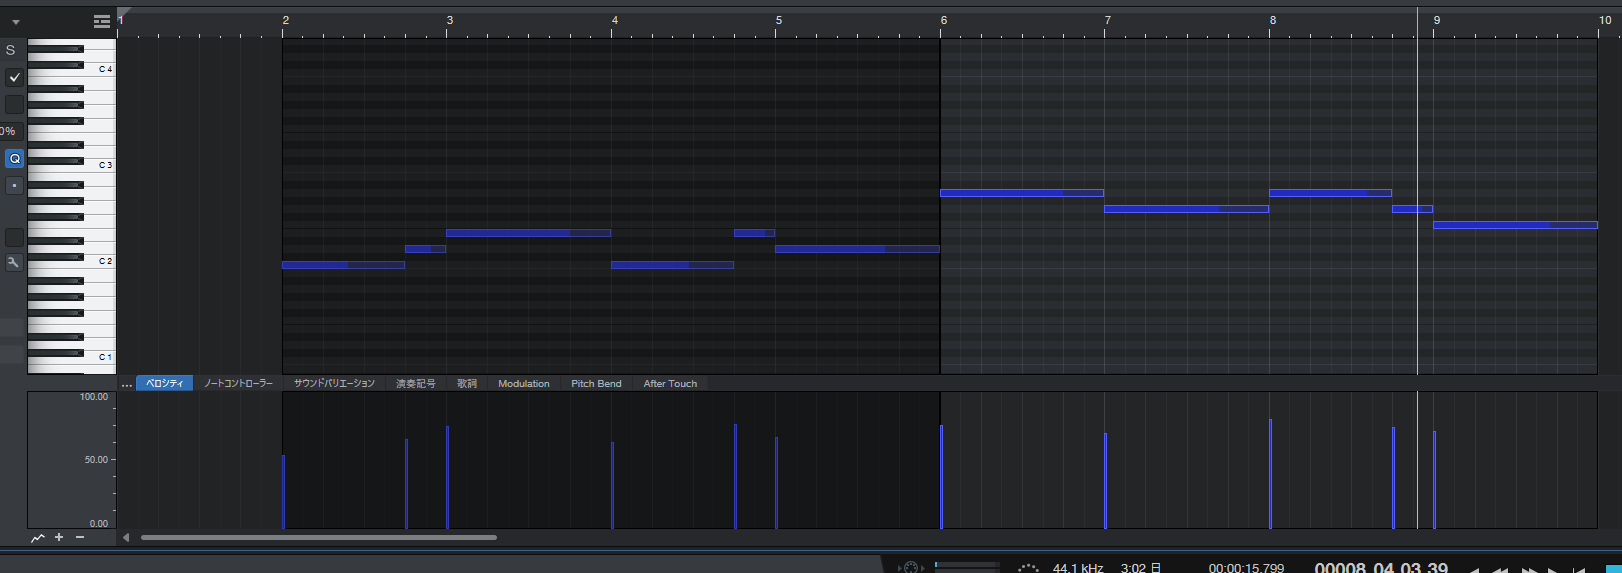Click bar 6 on the timeline ruler
1622x573 pixels.
click(x=944, y=21)
